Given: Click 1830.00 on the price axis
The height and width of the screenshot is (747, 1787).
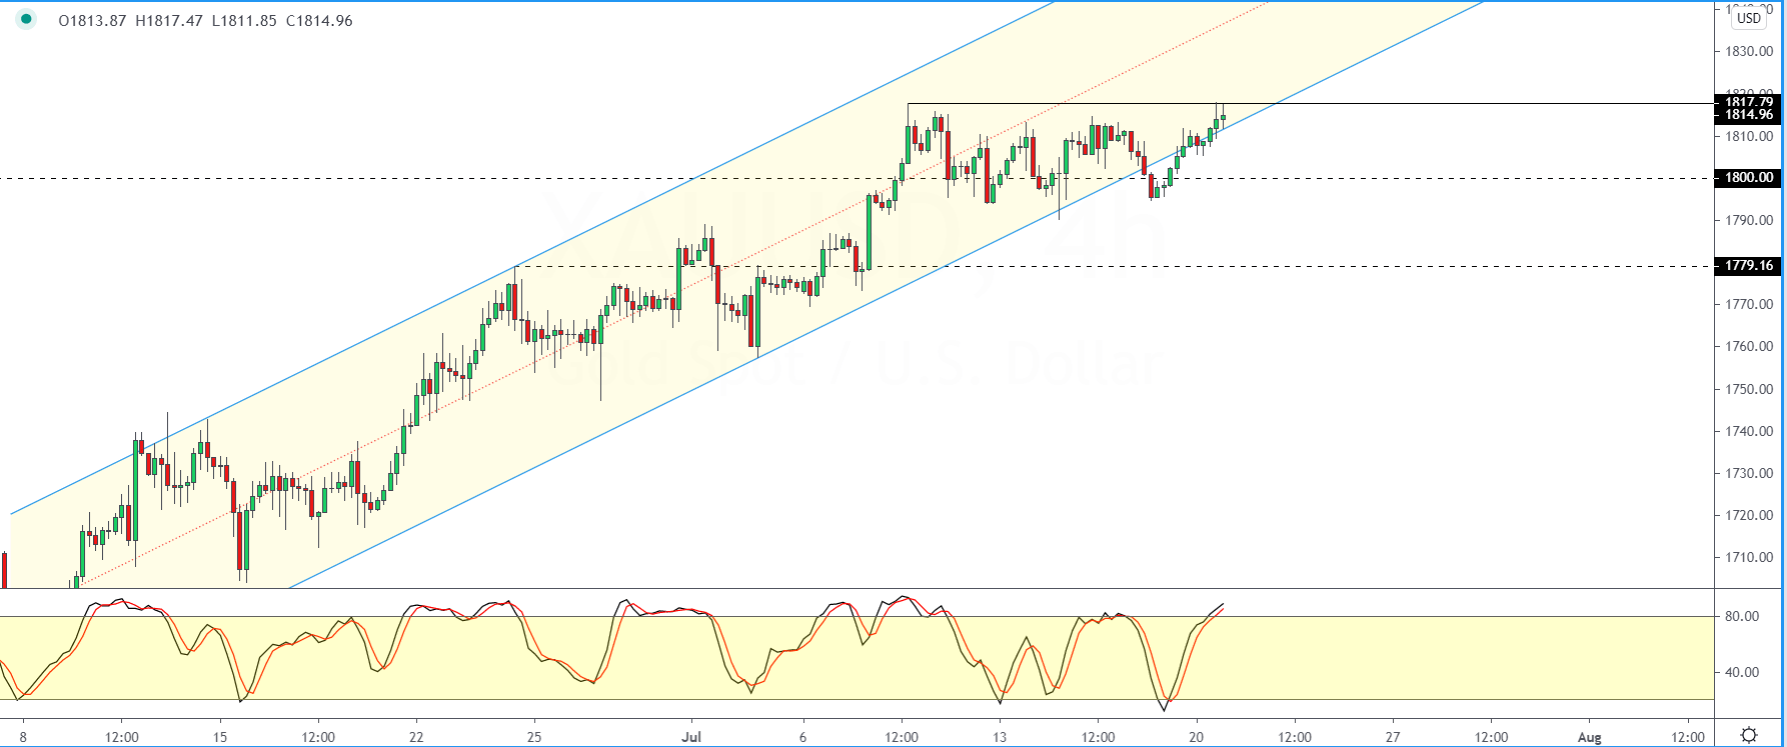Looking at the screenshot, I should pyautogui.click(x=1749, y=51).
